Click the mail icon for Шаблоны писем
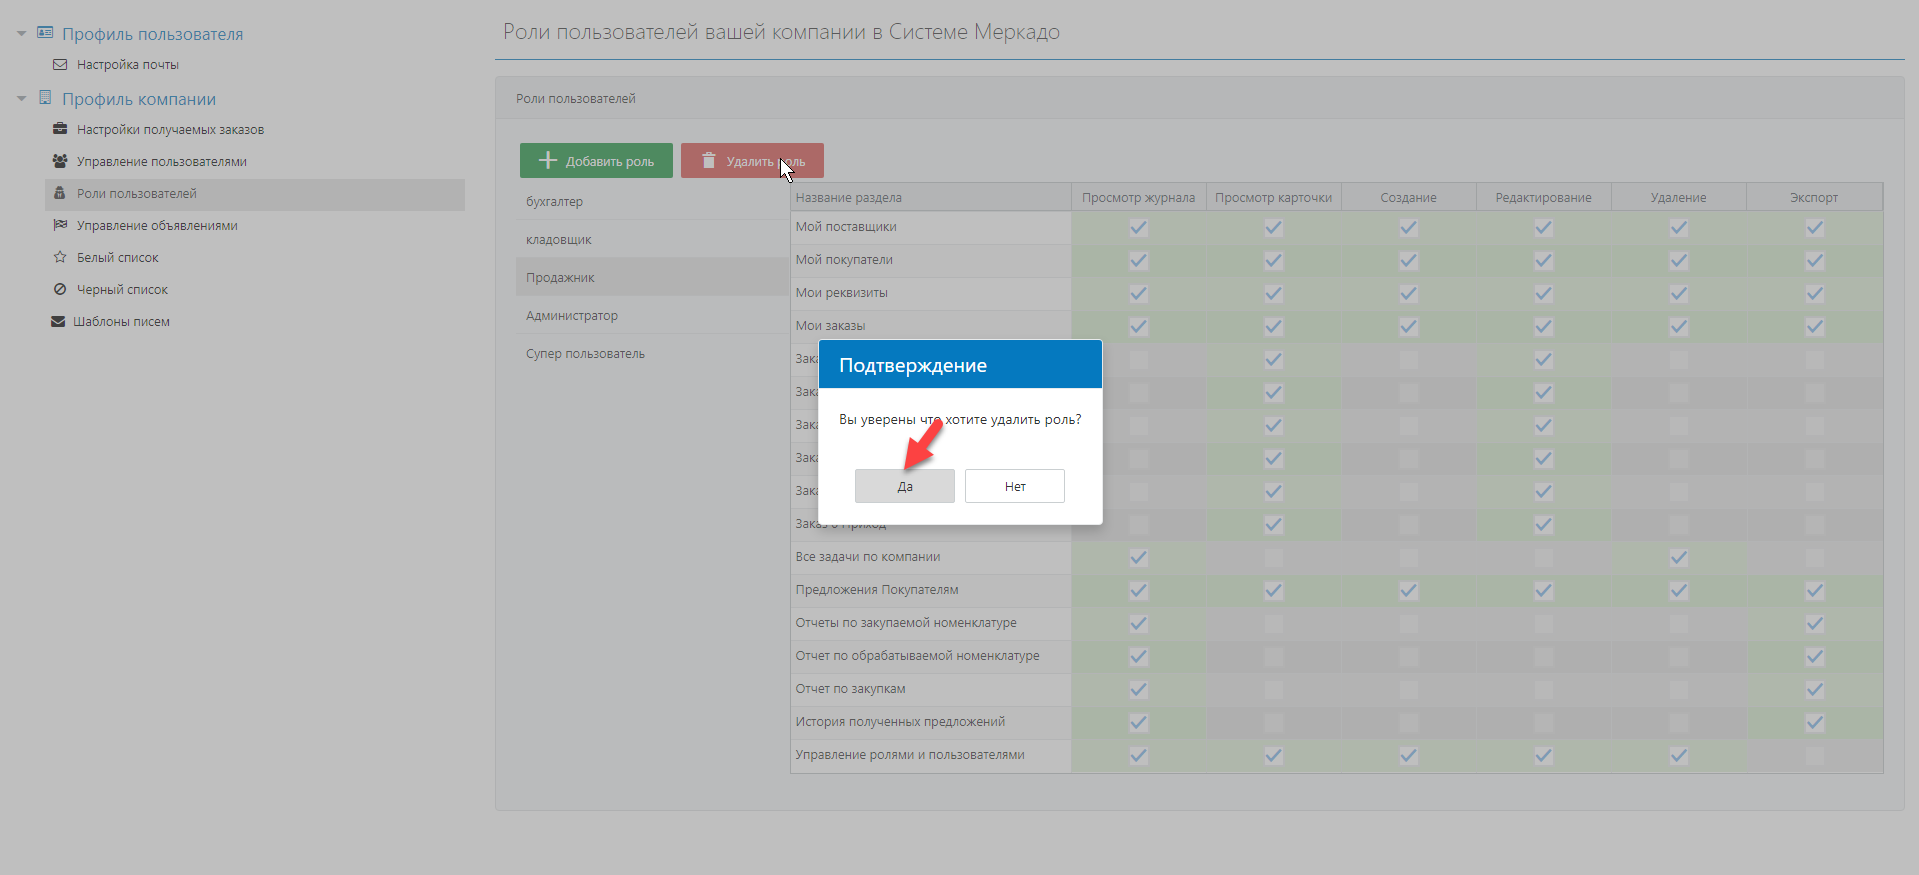Image resolution: width=1919 pixels, height=875 pixels. (58, 321)
